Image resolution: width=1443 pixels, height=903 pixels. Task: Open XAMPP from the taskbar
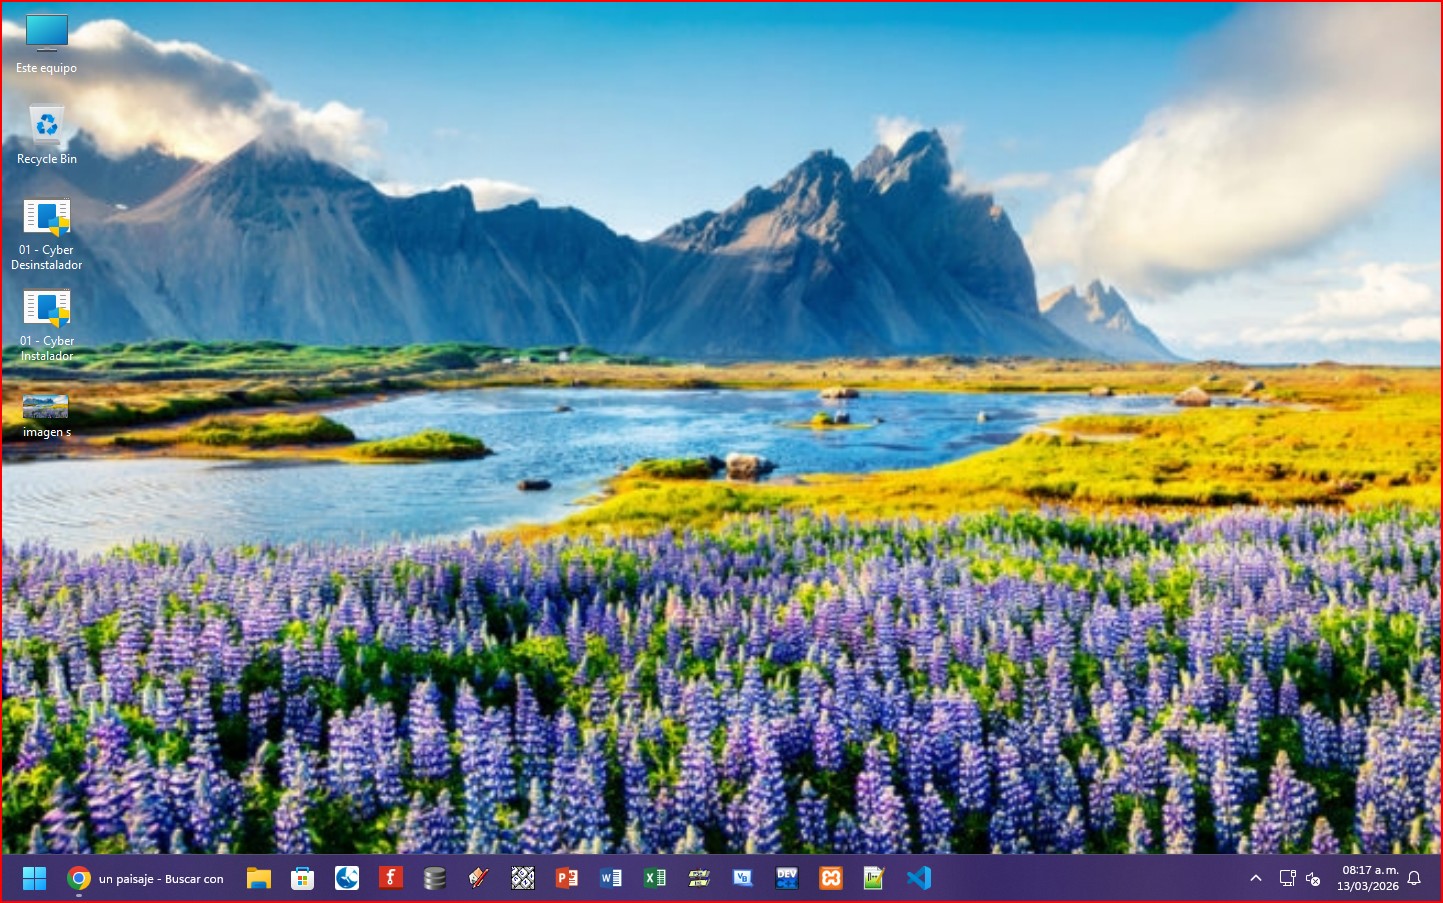click(831, 878)
